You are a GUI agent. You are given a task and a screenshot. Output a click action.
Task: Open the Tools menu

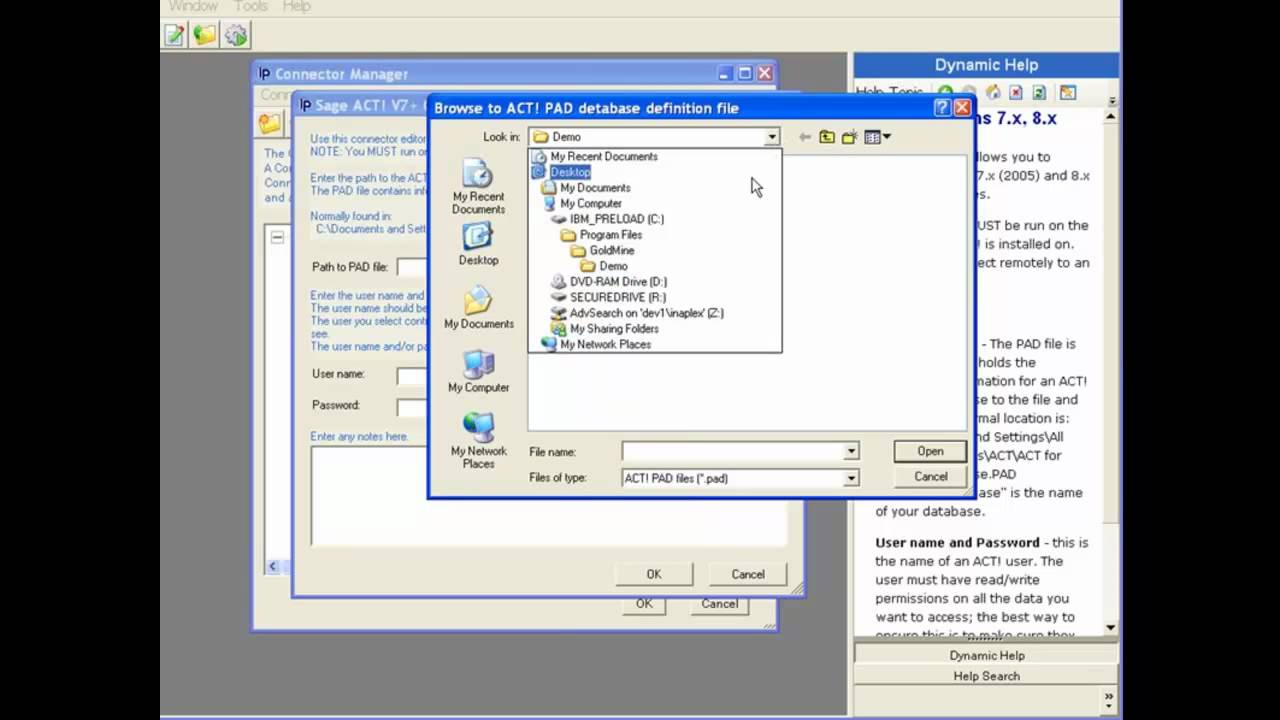point(250,6)
